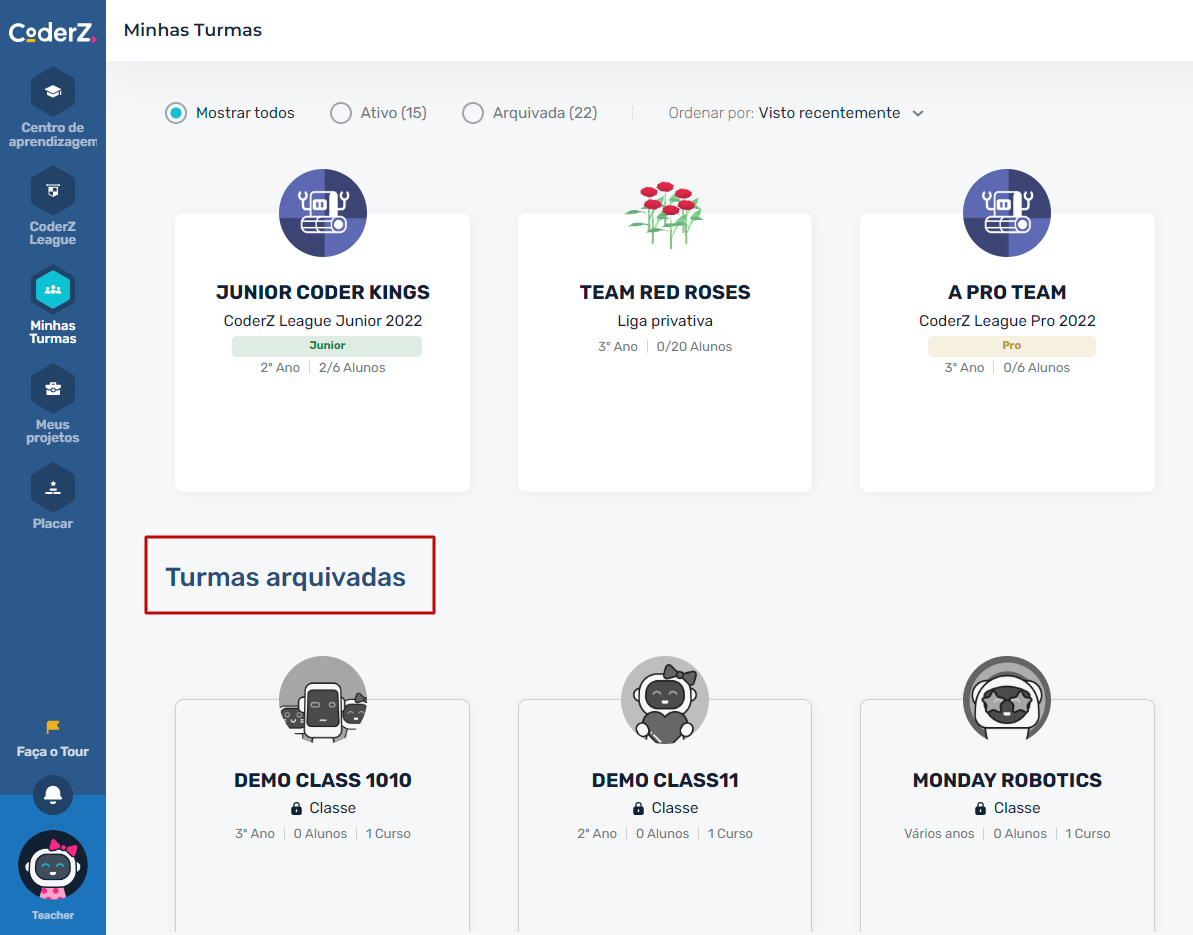Open the CoderZ League shield icon
This screenshot has width=1193, height=935.
pyautogui.click(x=52, y=191)
